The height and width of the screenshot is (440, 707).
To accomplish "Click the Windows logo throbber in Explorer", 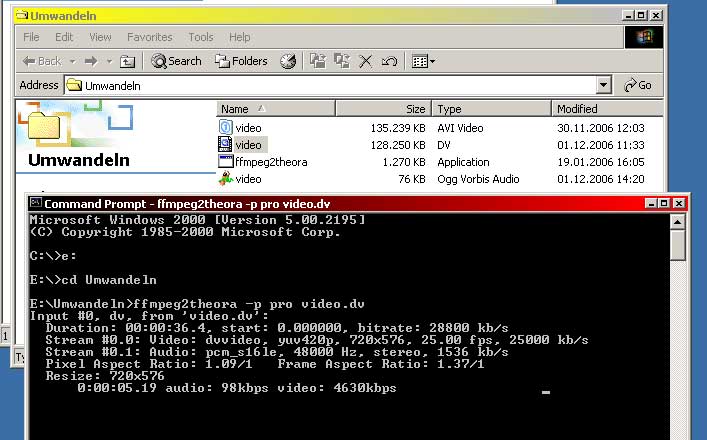I will 644,37.
